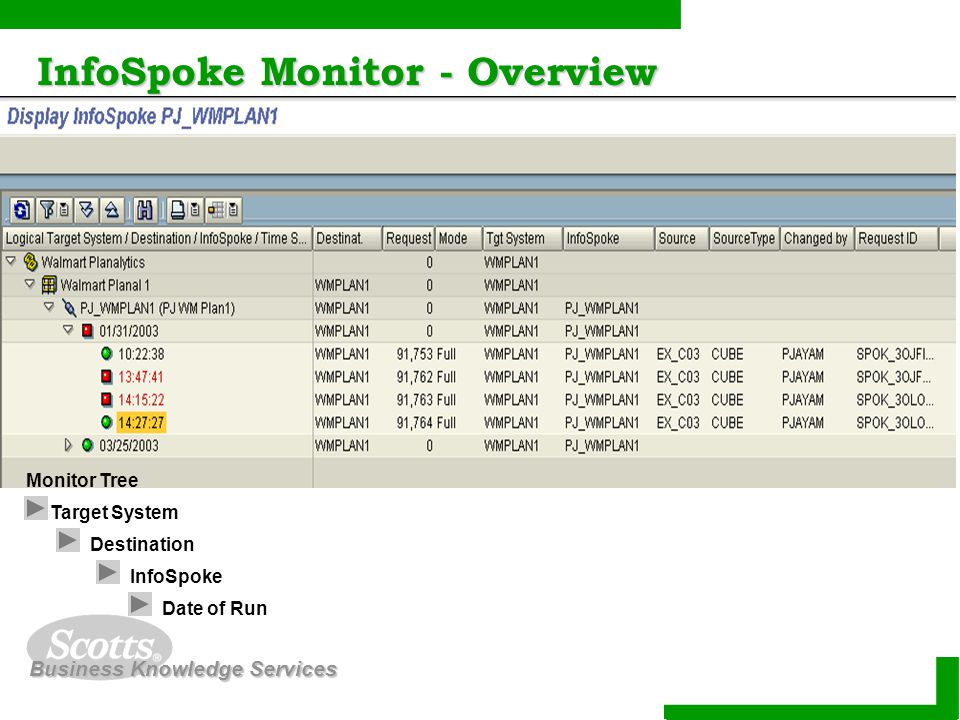
Task: Click the Walmart Planal 1 destination icon
Action: 49,285
